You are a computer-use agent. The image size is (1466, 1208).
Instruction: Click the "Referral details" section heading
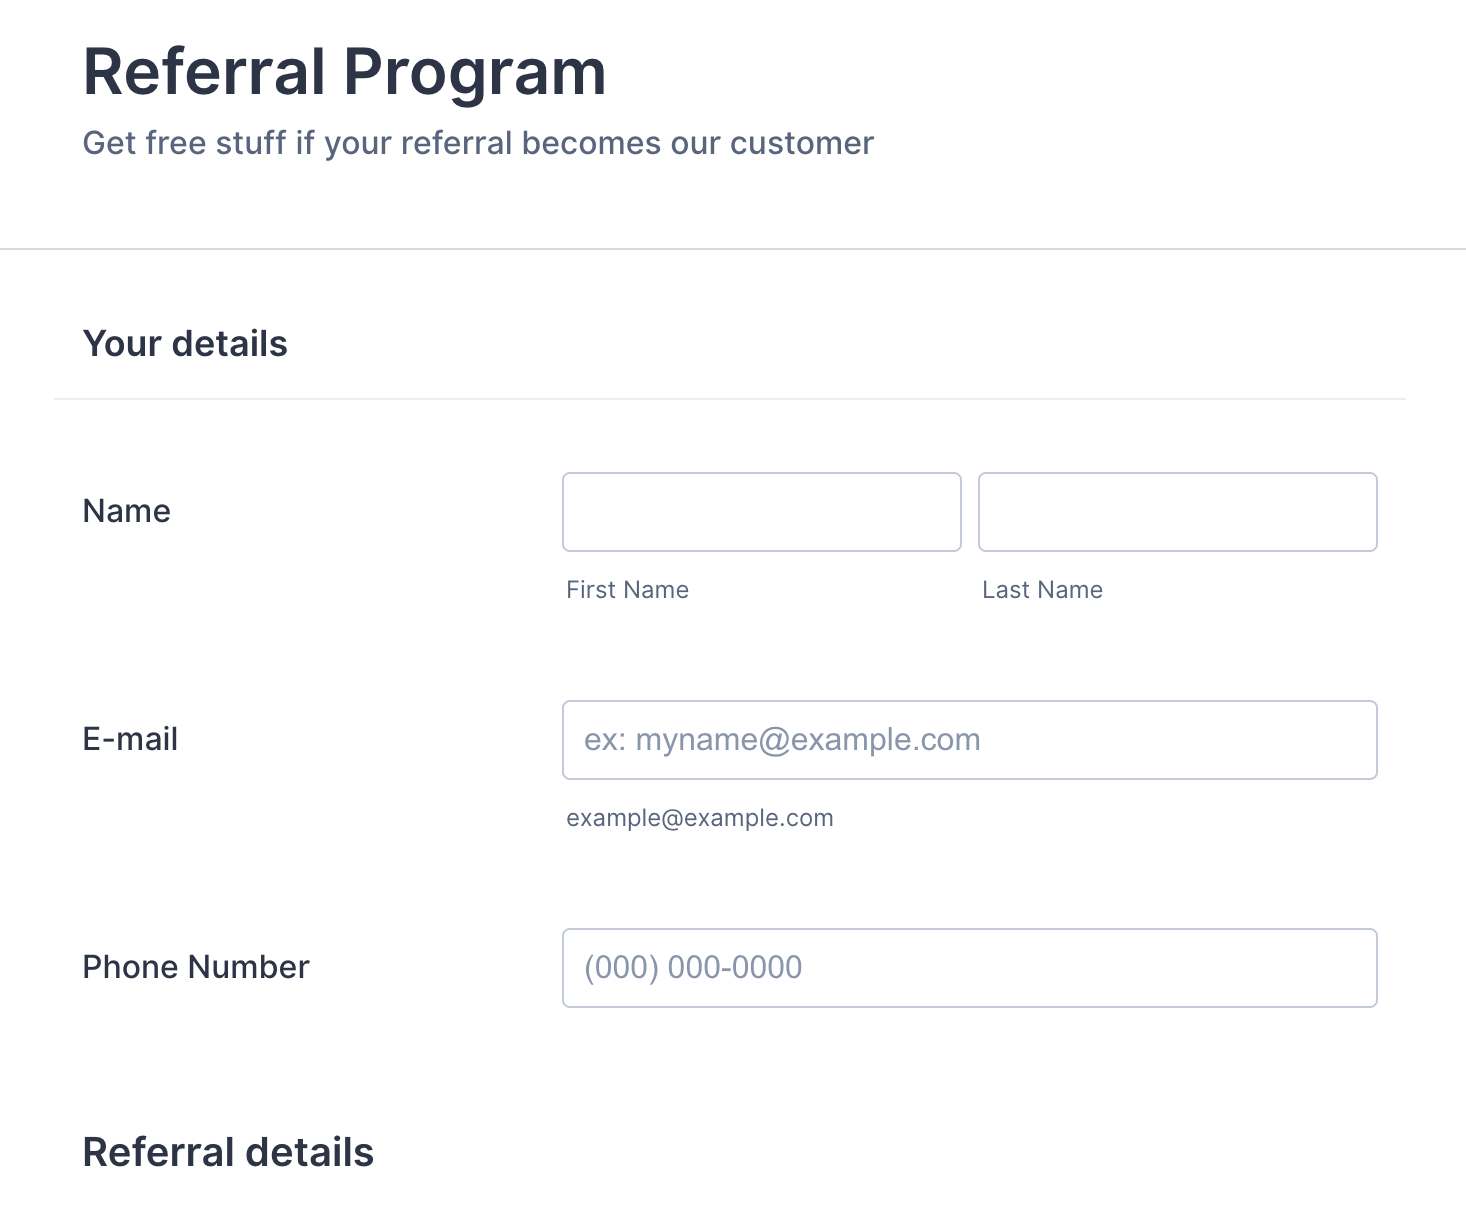(x=228, y=1152)
